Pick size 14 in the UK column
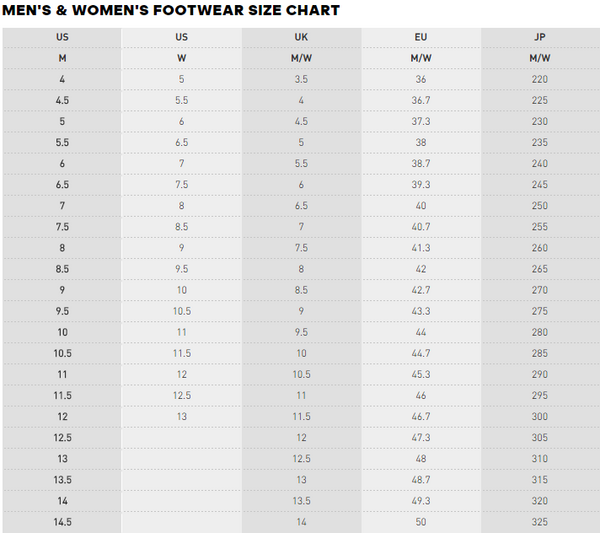This screenshot has height=533, width=600. (301, 522)
